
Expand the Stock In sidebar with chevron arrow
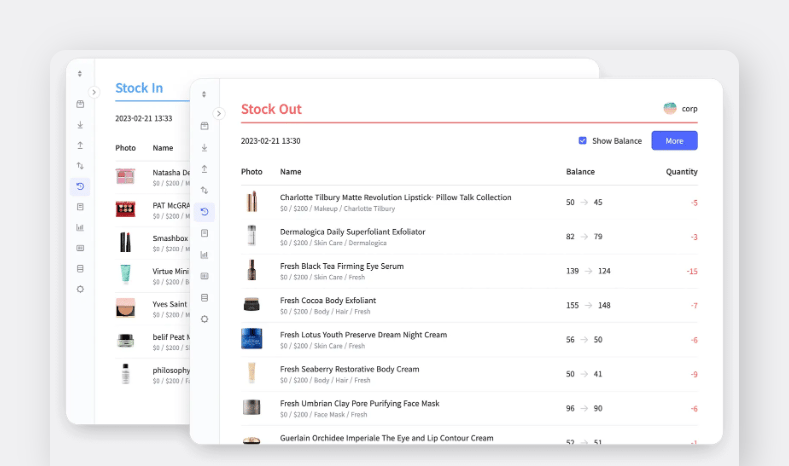94,92
